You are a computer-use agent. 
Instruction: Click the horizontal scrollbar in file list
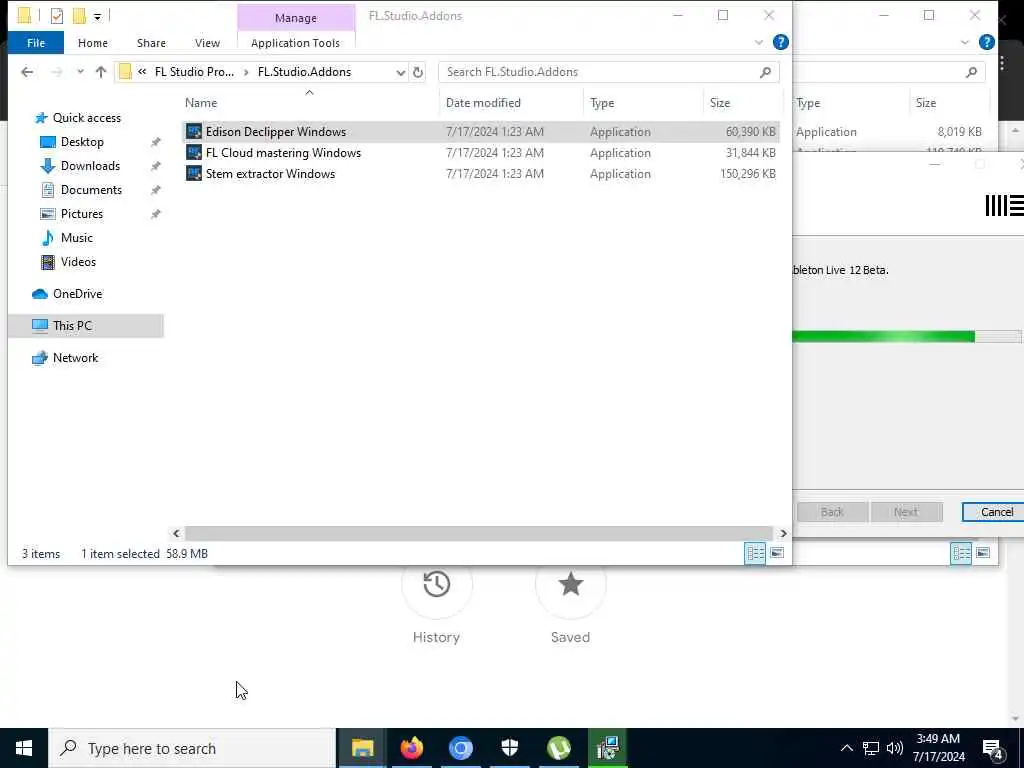coord(478,534)
